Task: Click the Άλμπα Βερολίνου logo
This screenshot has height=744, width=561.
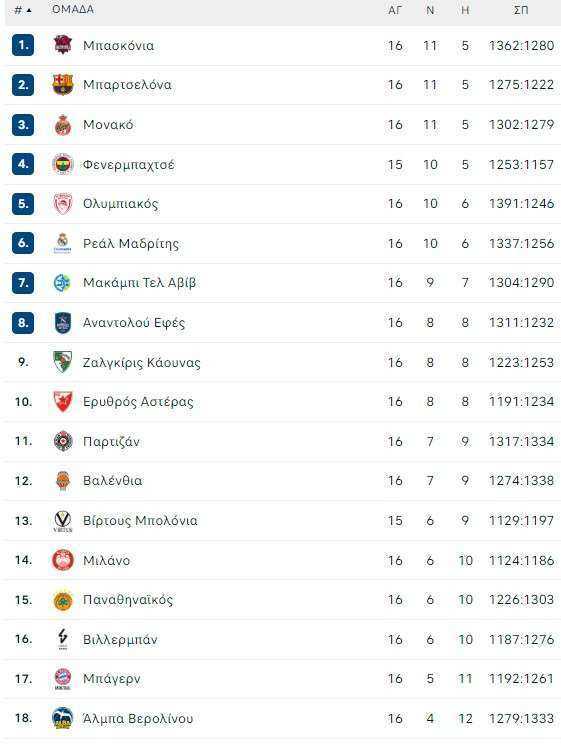Action: pos(63,718)
